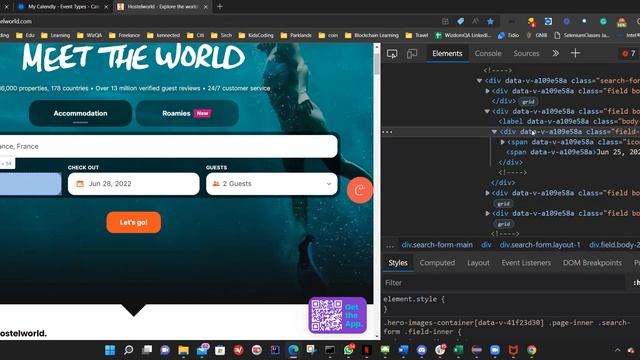640x360 pixels.
Task: Click the shopping price tag icon in address bar
Action: (460, 21)
